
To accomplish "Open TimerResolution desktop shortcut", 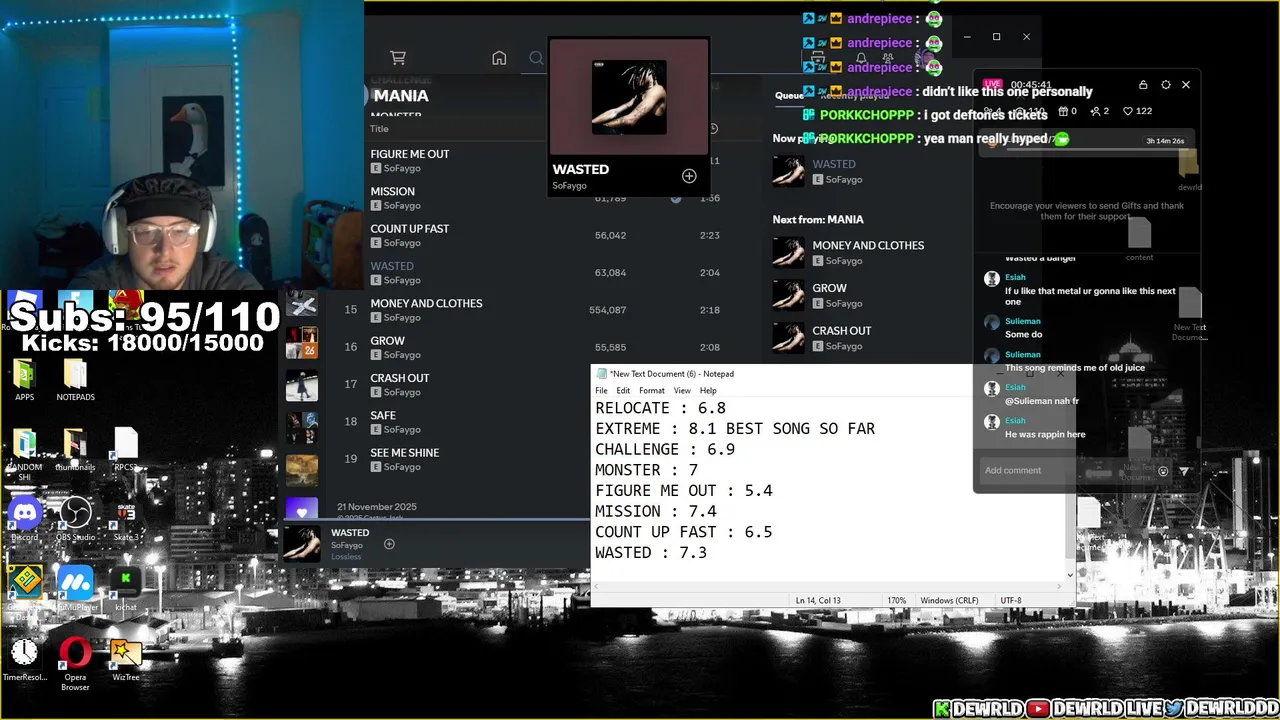I will (25, 660).
